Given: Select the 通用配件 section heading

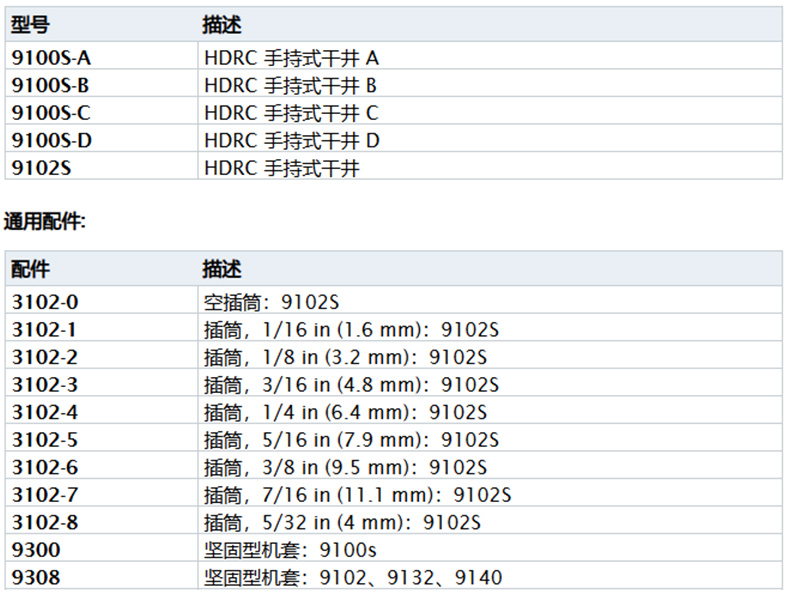Looking at the screenshot, I should (x=45, y=221).
